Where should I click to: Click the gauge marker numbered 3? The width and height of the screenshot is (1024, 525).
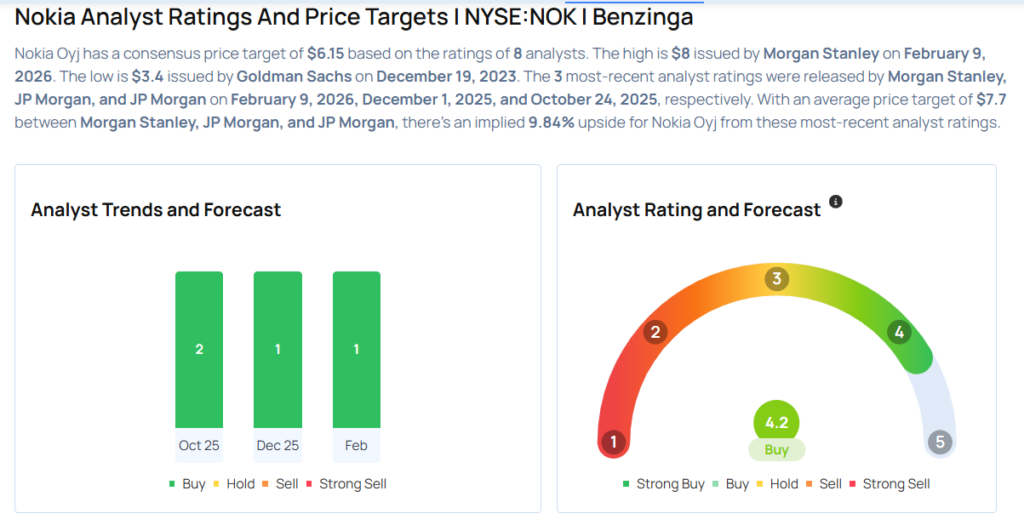click(x=776, y=279)
